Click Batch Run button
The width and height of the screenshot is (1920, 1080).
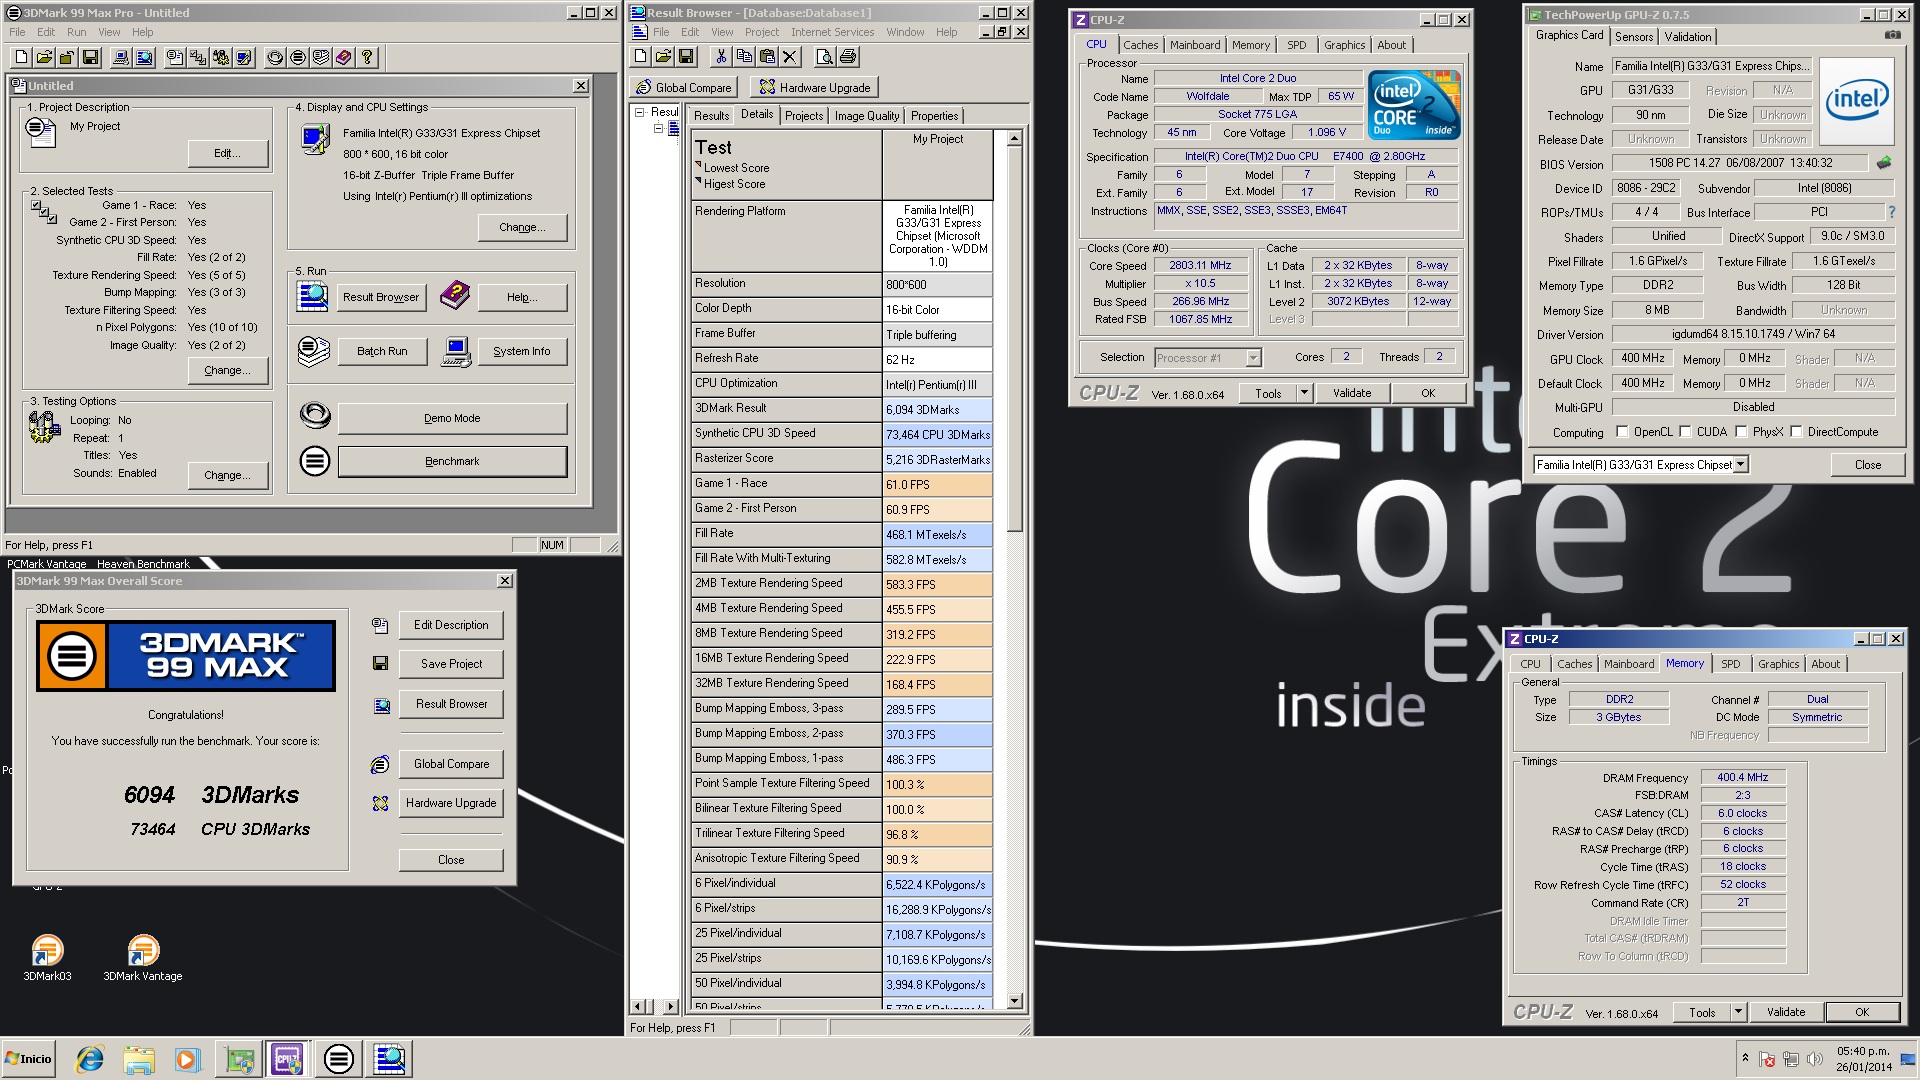coord(382,351)
